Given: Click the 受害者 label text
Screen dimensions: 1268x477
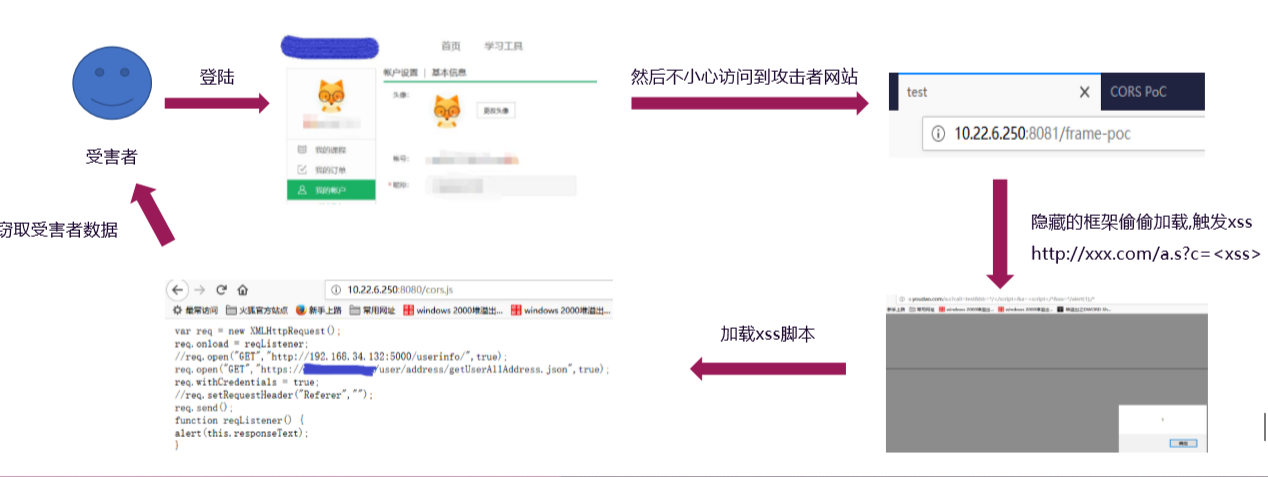Looking at the screenshot, I should coord(111,156).
